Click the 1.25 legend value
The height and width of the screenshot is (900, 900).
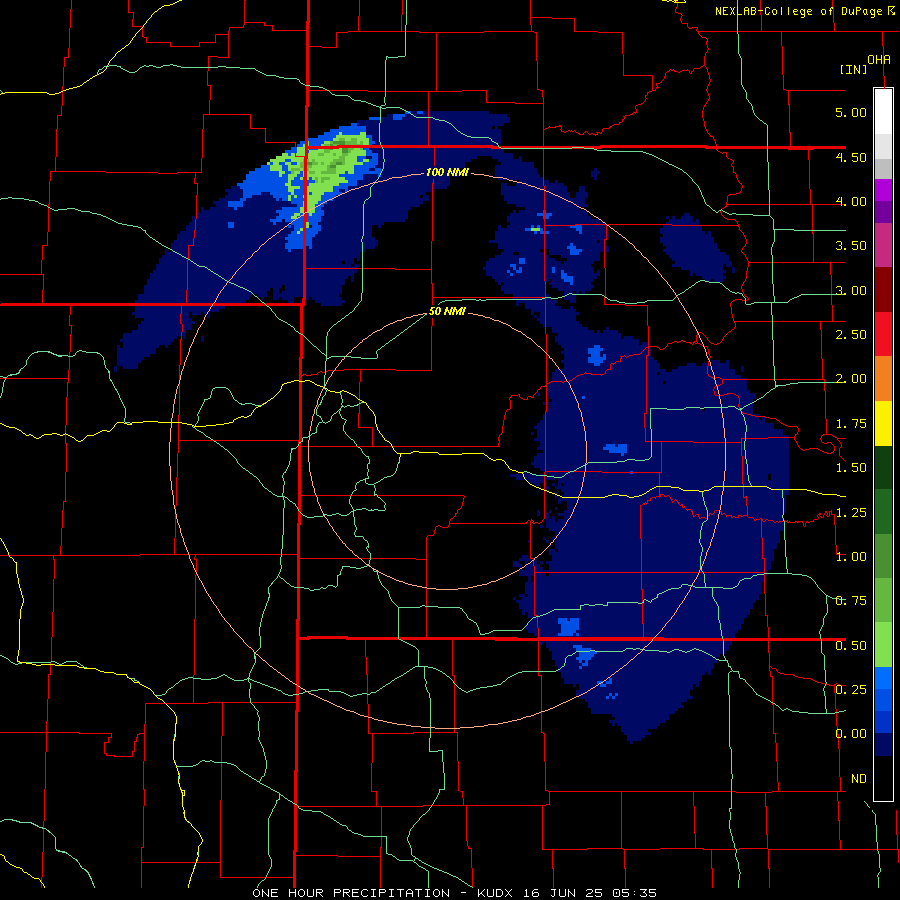point(851,513)
